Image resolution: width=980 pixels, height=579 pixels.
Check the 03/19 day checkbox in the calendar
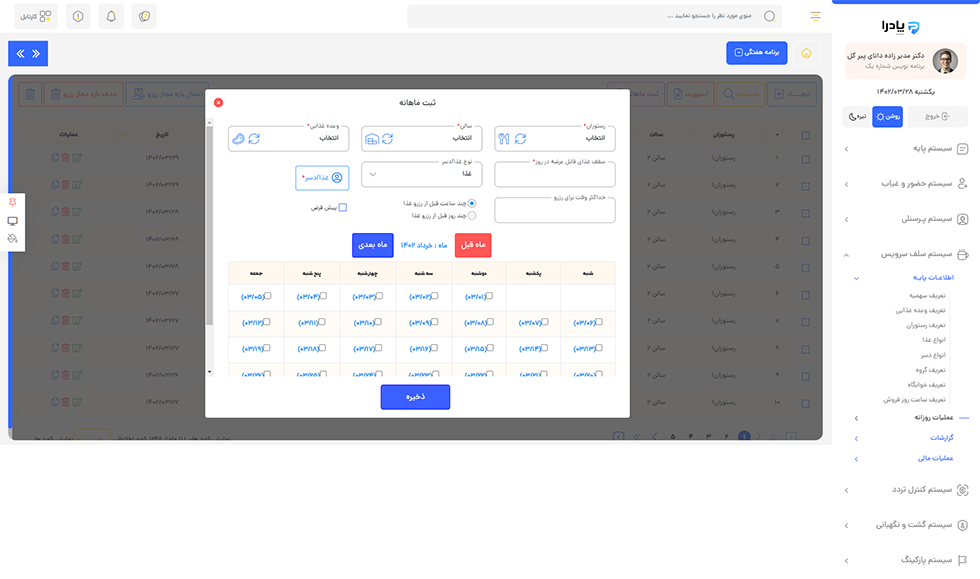[267, 348]
